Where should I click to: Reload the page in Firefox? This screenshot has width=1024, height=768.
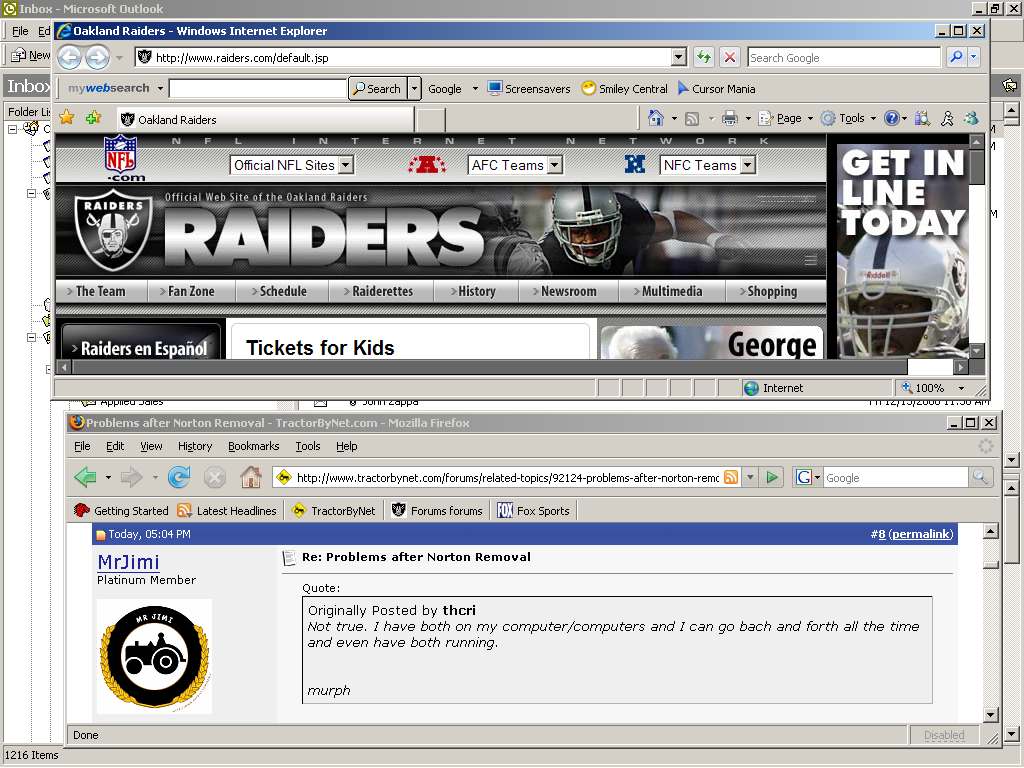(178, 477)
